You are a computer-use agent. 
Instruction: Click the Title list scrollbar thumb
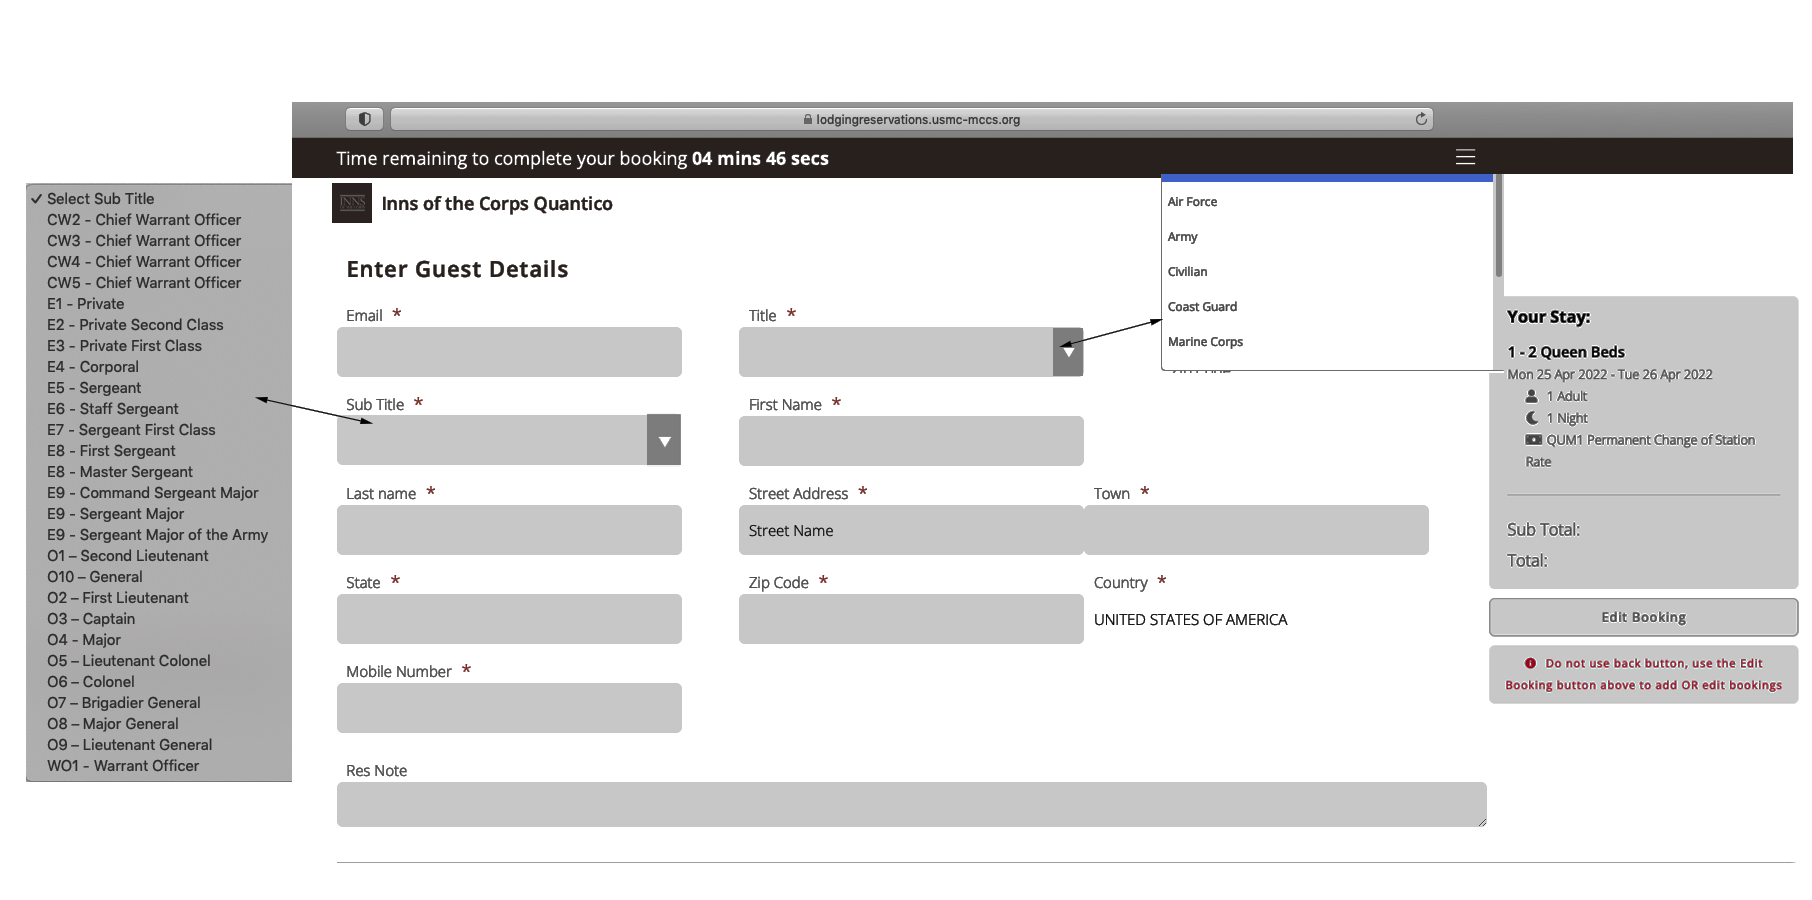[1498, 226]
